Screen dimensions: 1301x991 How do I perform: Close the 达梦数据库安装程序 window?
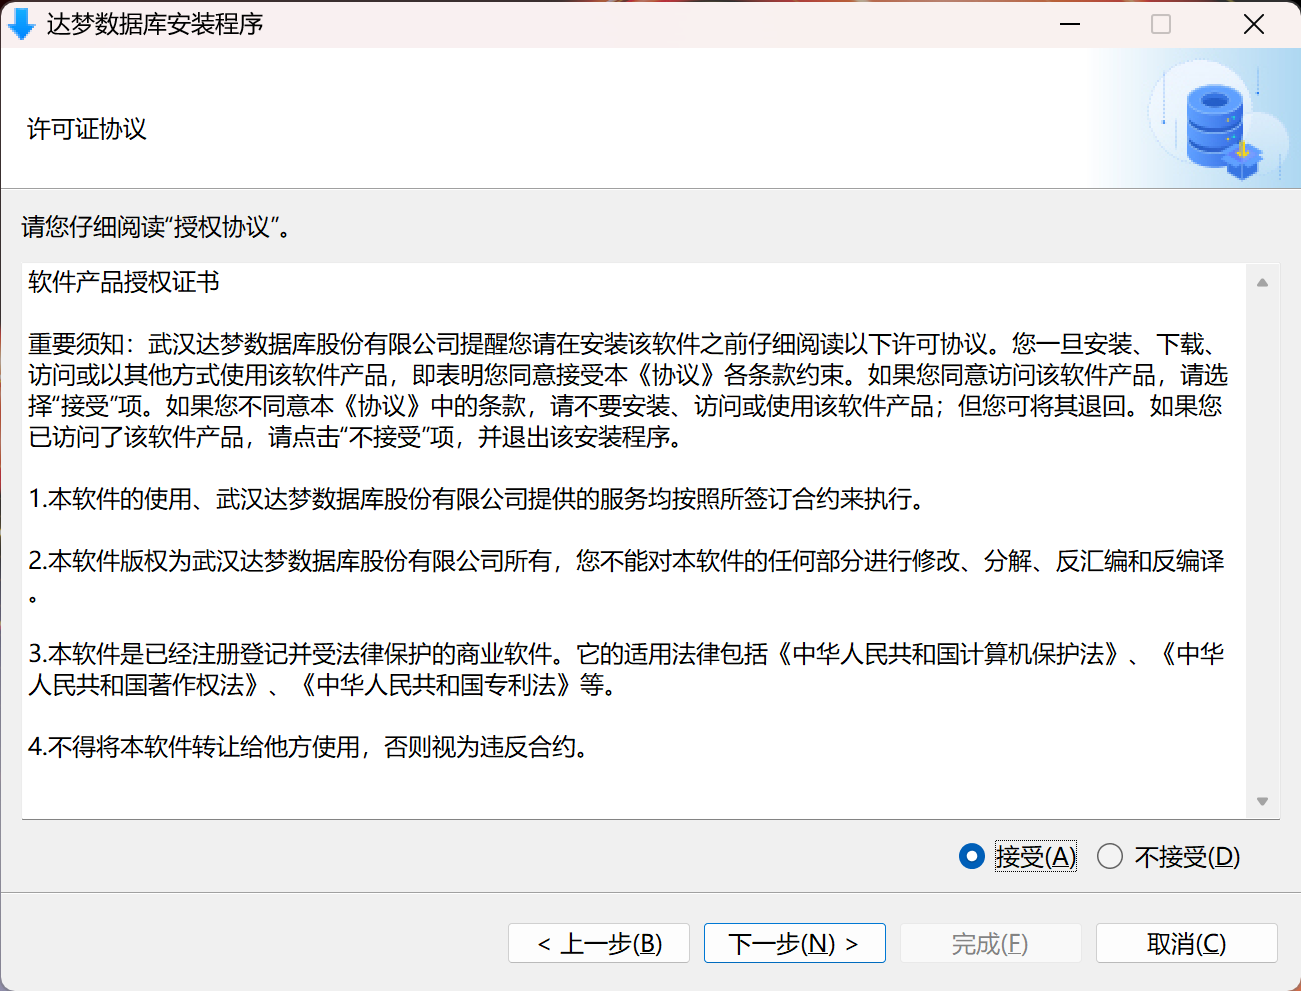click(1254, 24)
